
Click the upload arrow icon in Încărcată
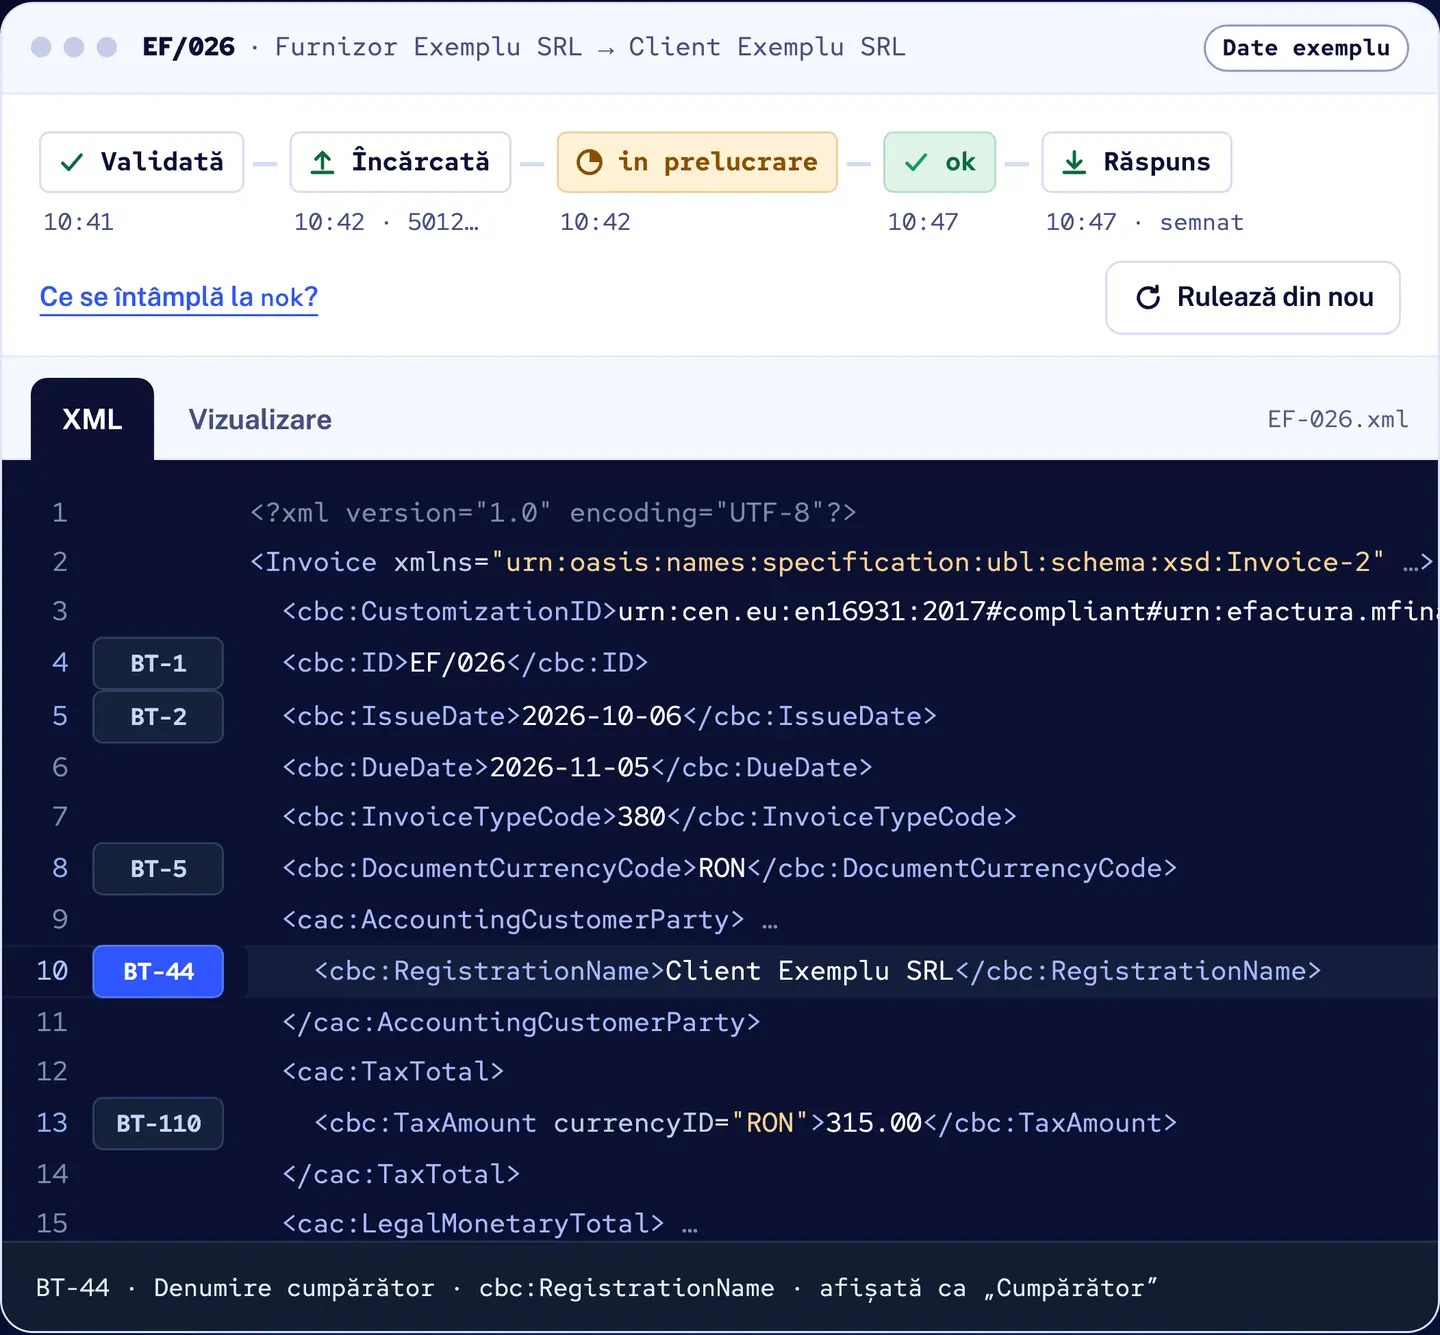322,162
